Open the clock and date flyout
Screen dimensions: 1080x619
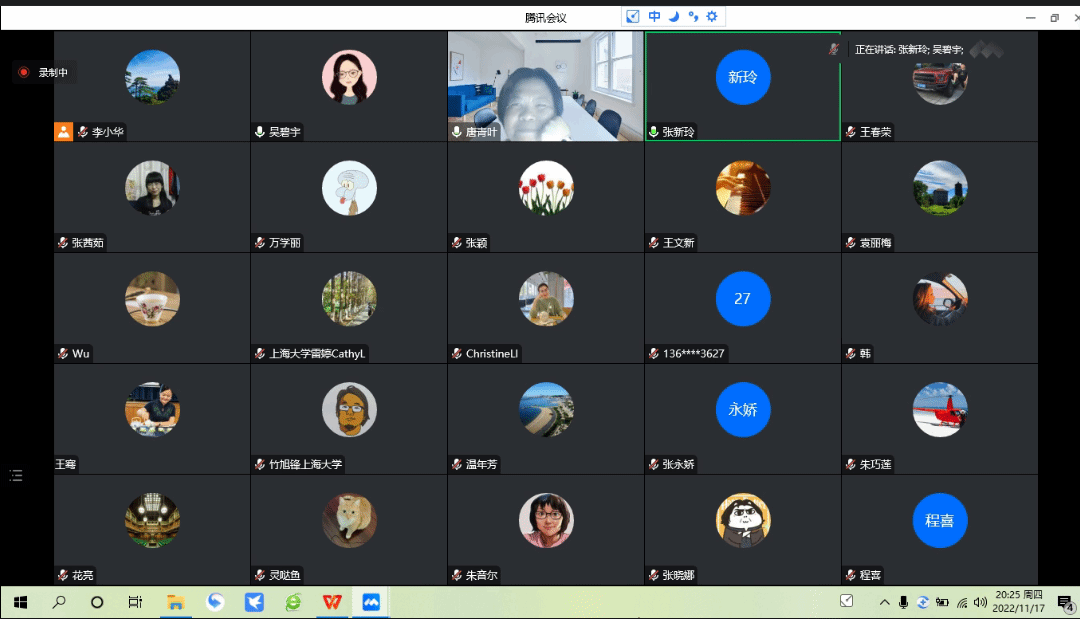(1020, 602)
